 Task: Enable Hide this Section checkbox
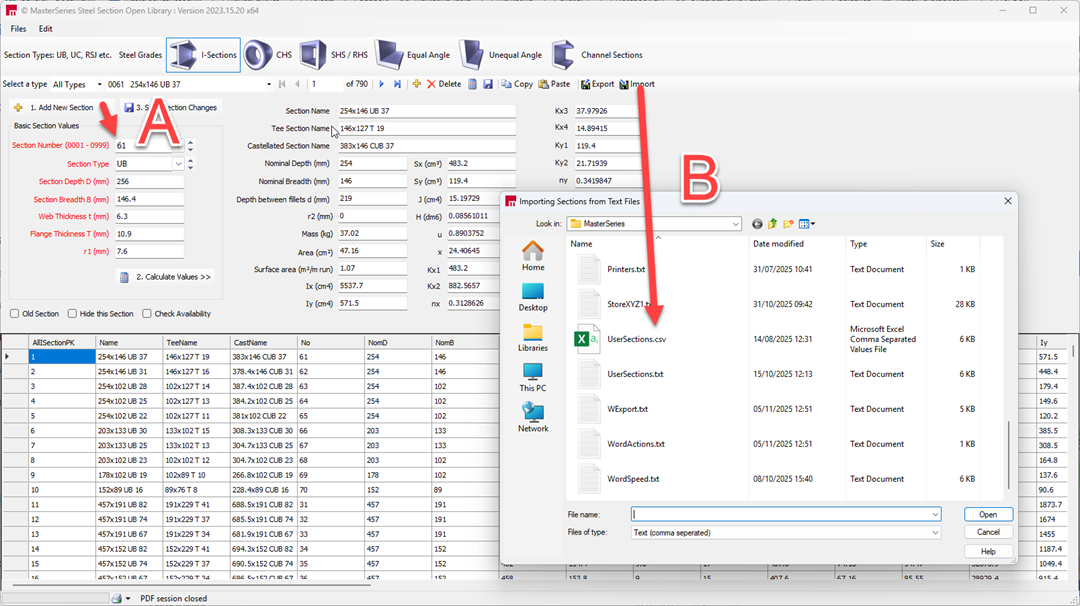pos(72,314)
